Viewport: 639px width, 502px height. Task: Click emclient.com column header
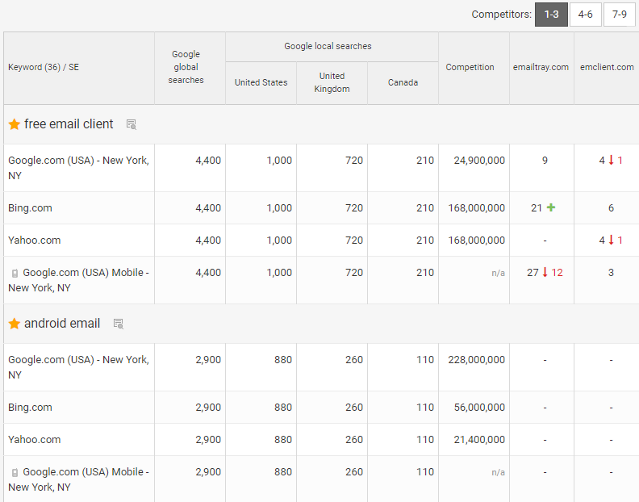[607, 68]
